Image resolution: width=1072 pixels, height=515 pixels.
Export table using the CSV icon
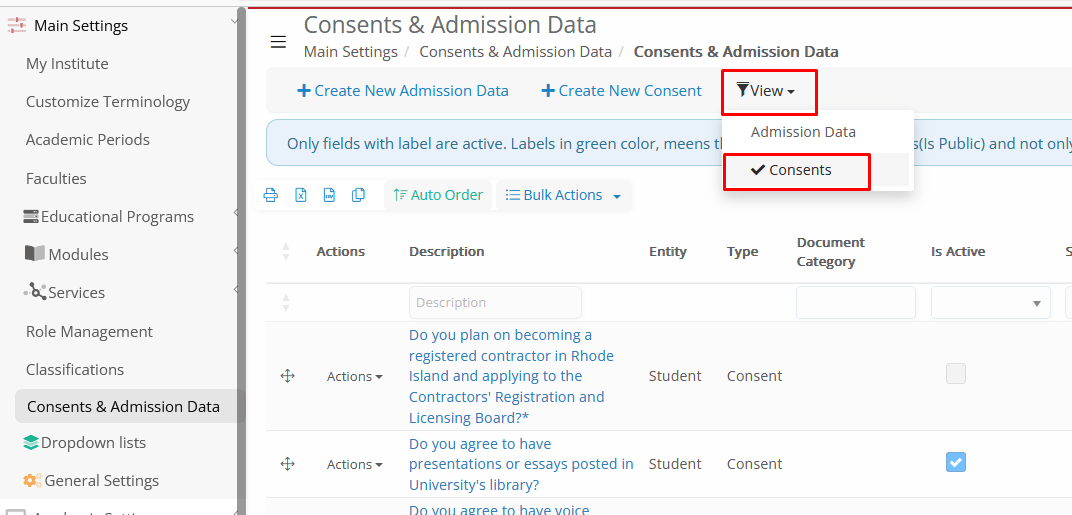point(329,195)
